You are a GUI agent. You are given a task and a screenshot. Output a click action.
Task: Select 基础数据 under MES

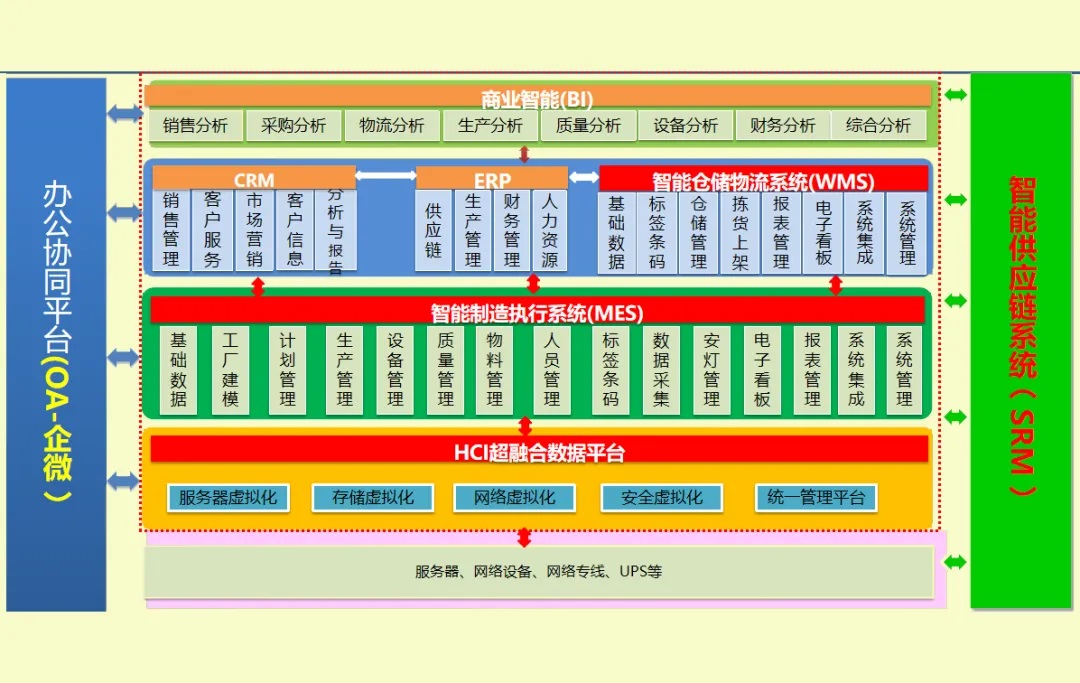tap(178, 370)
